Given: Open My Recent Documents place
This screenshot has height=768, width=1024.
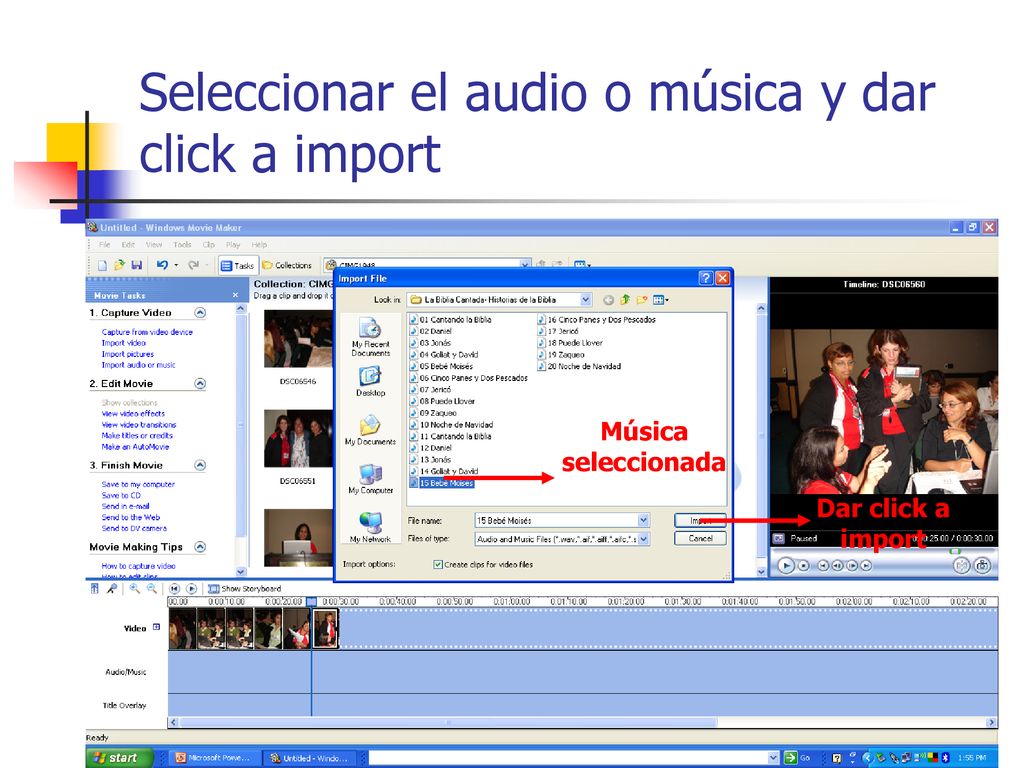Looking at the screenshot, I should point(370,337).
